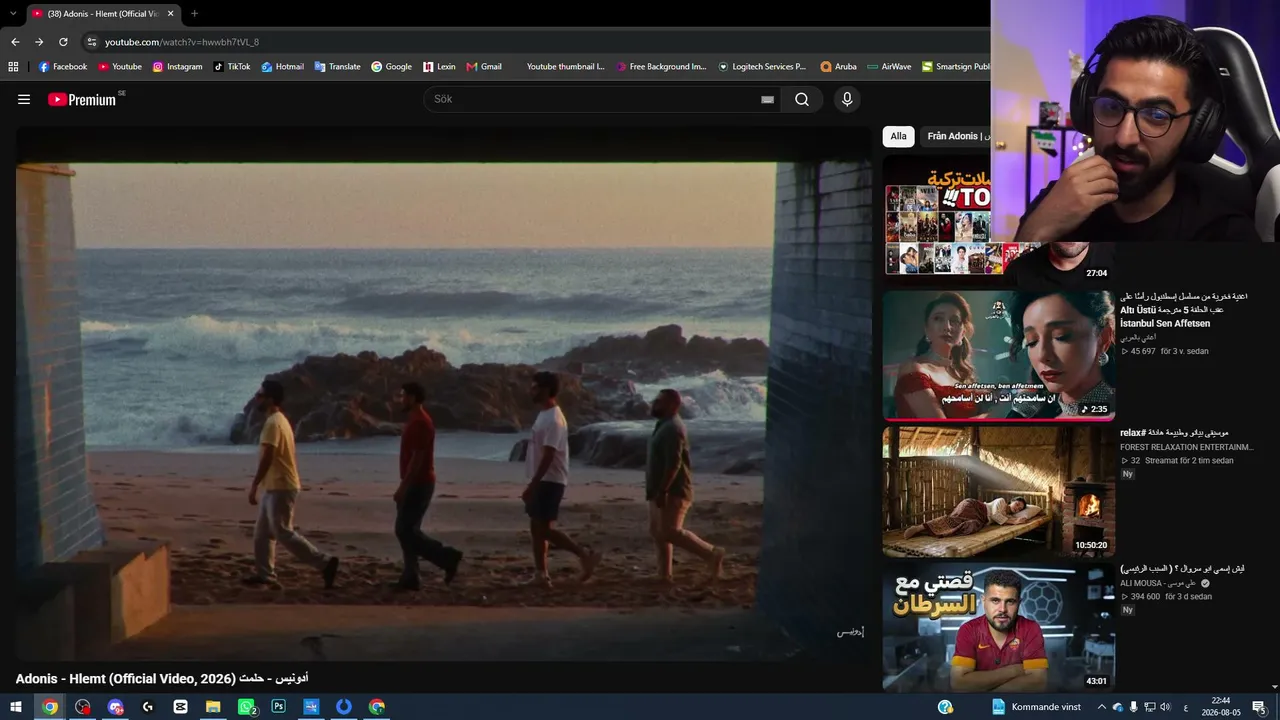Go forward with browser forward arrow
Viewport: 1280px width, 720px height.
tap(39, 42)
